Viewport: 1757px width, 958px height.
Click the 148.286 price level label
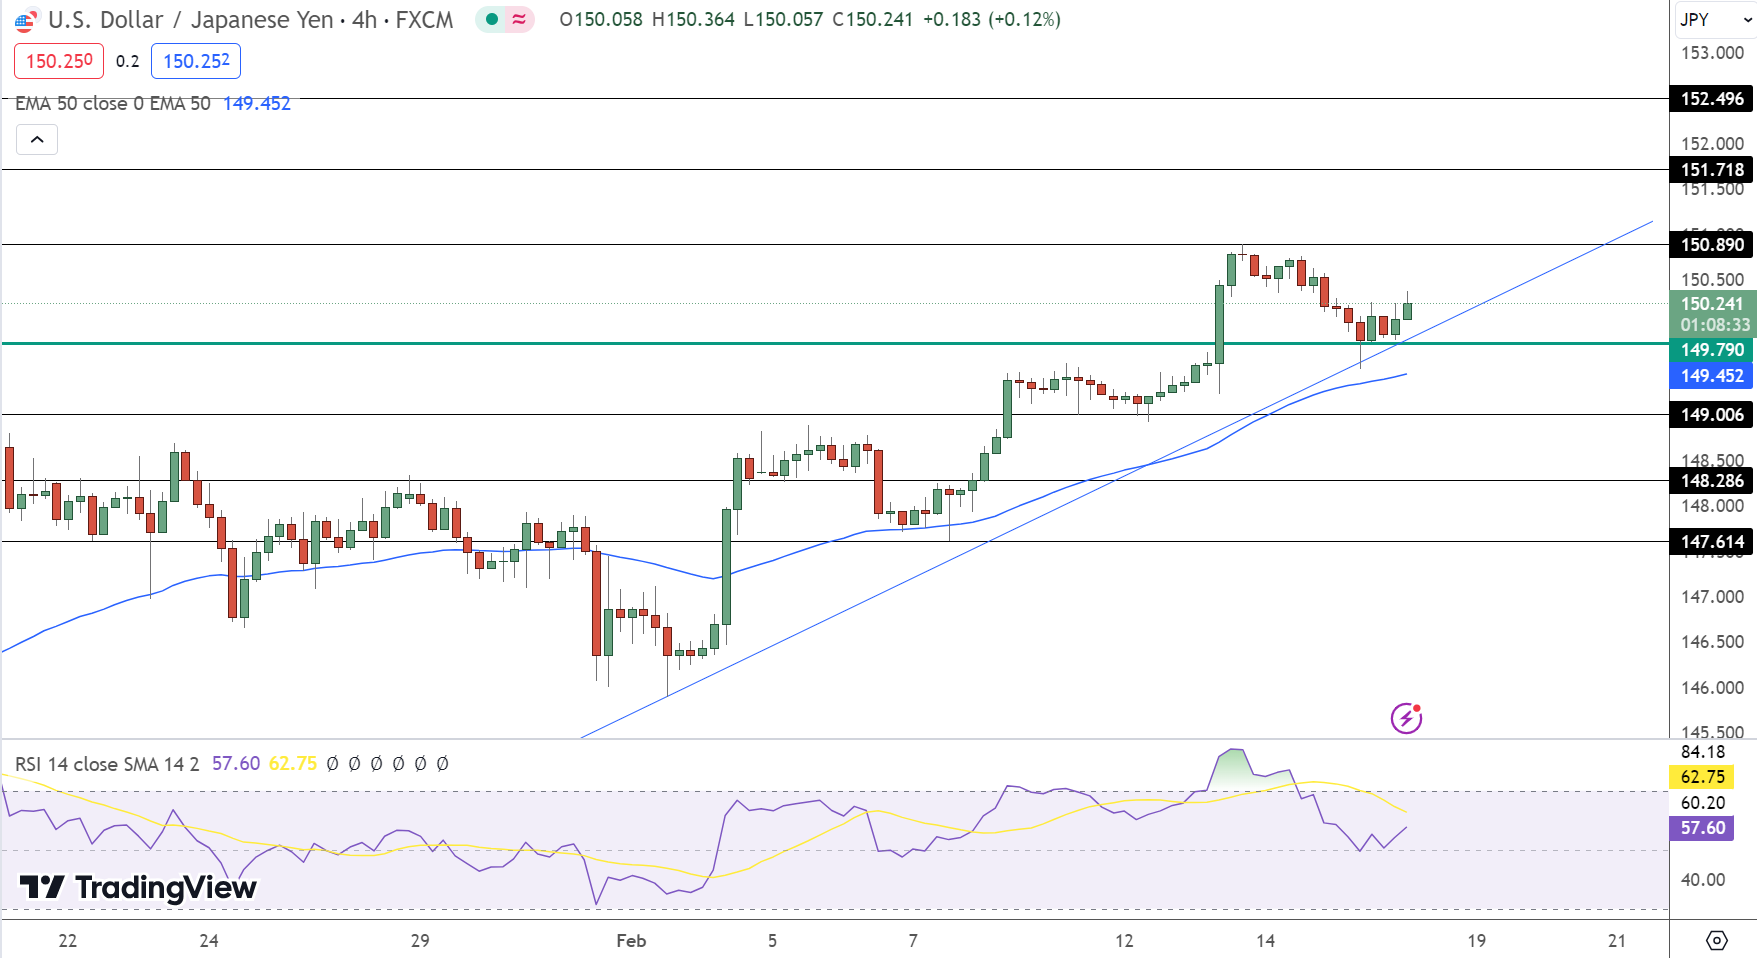point(1712,481)
